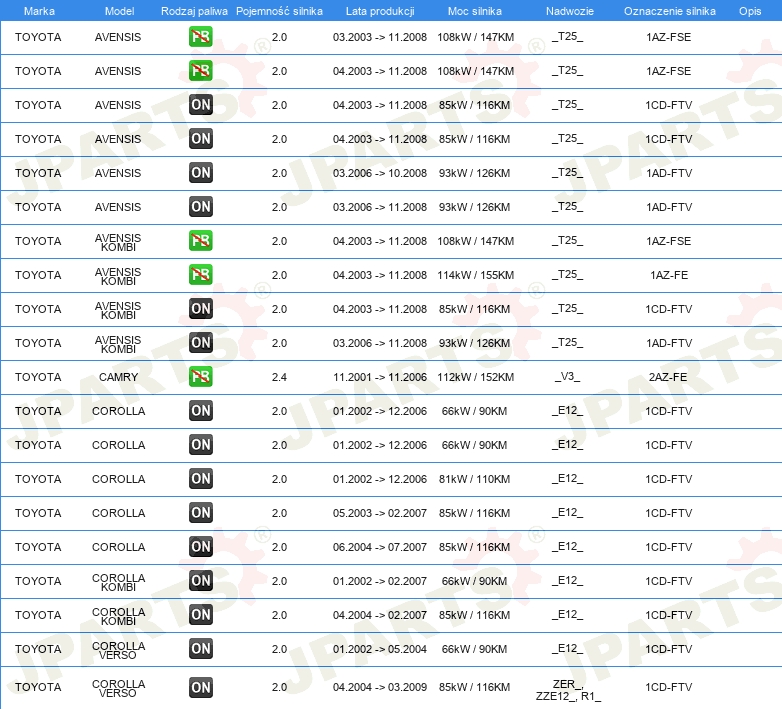Viewport: 782px width, 709px height.
Task: Click the Opis column header
Action: (x=750, y=11)
